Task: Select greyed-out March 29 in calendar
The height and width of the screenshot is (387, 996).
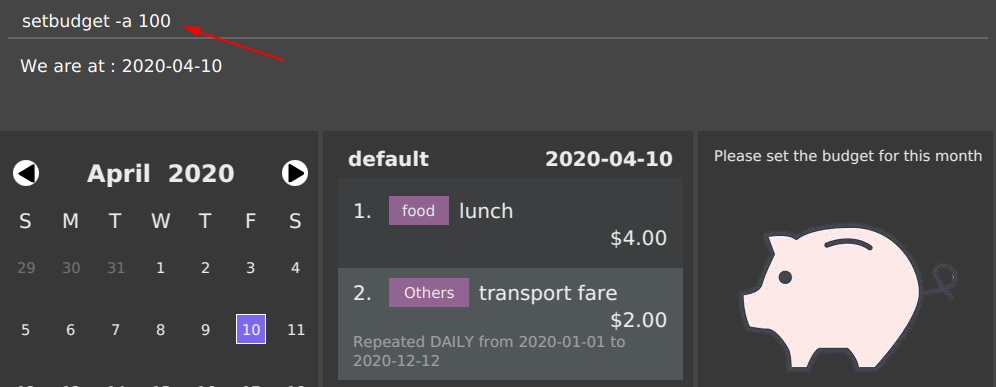Action: click(x=25, y=268)
